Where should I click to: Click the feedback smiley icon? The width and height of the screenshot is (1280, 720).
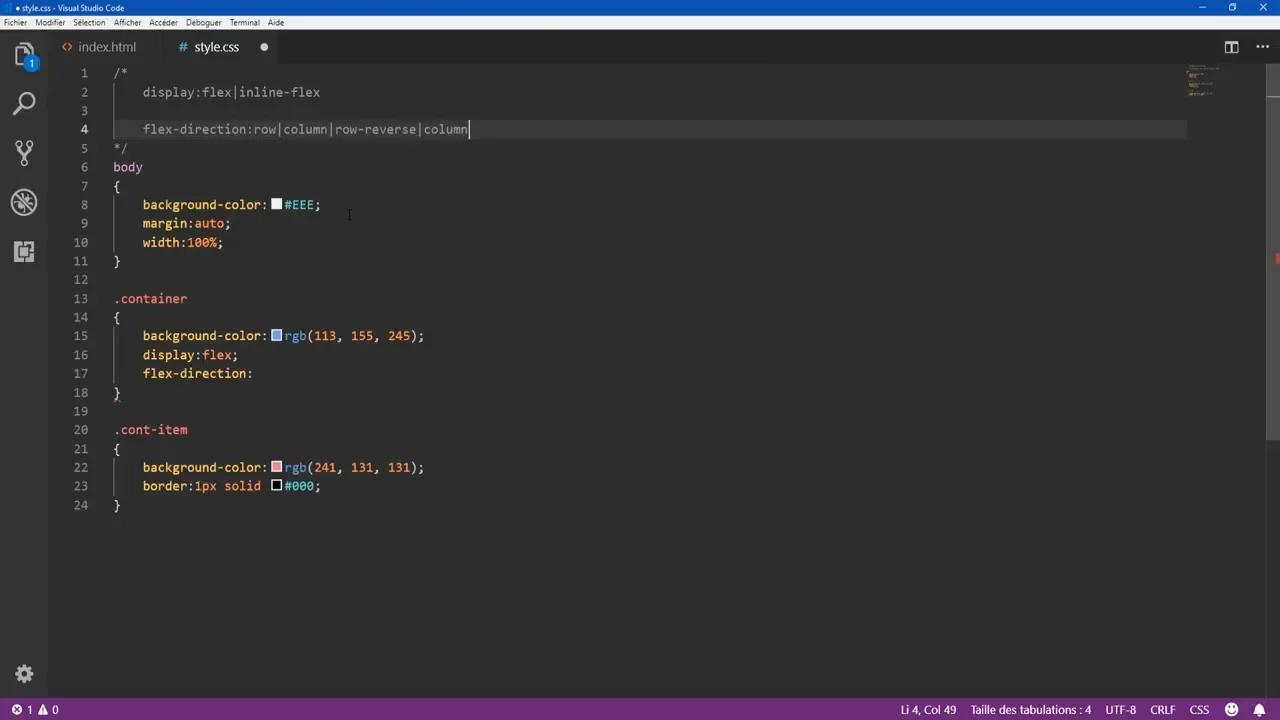[1231, 710]
